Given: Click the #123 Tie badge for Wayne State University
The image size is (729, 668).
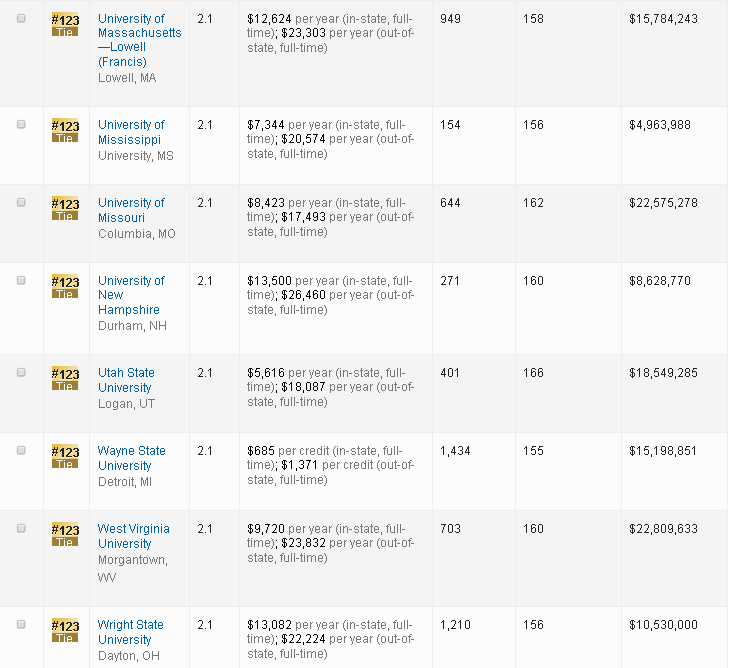Looking at the screenshot, I should click(65, 456).
